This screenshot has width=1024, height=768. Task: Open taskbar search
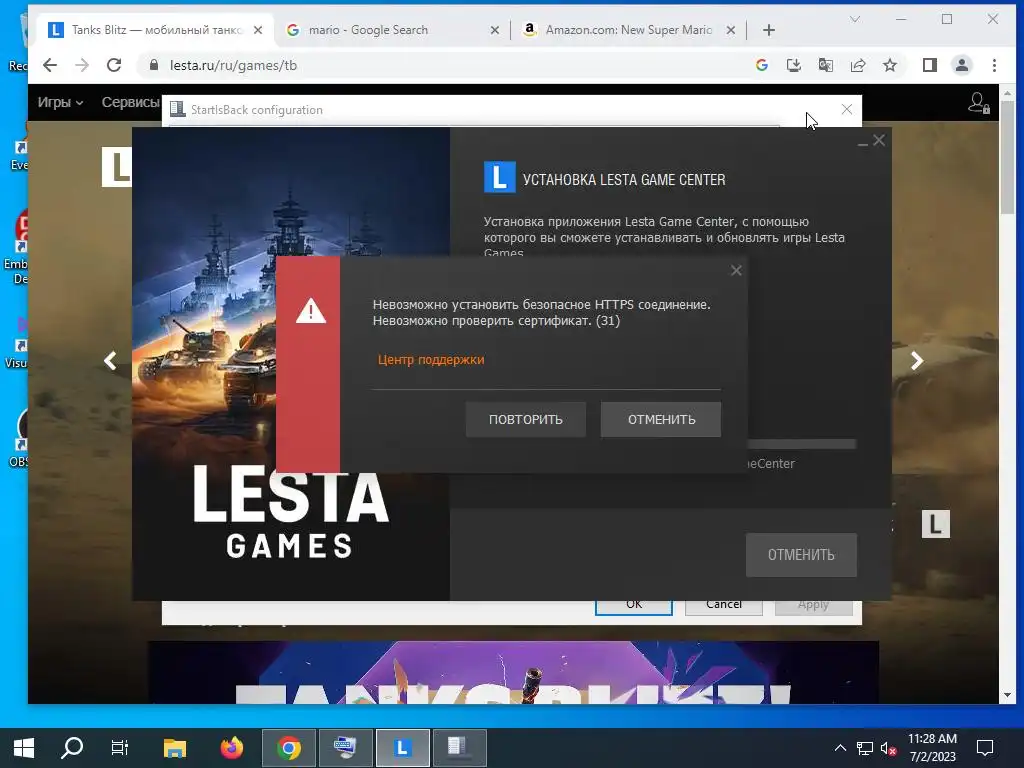[x=72, y=748]
